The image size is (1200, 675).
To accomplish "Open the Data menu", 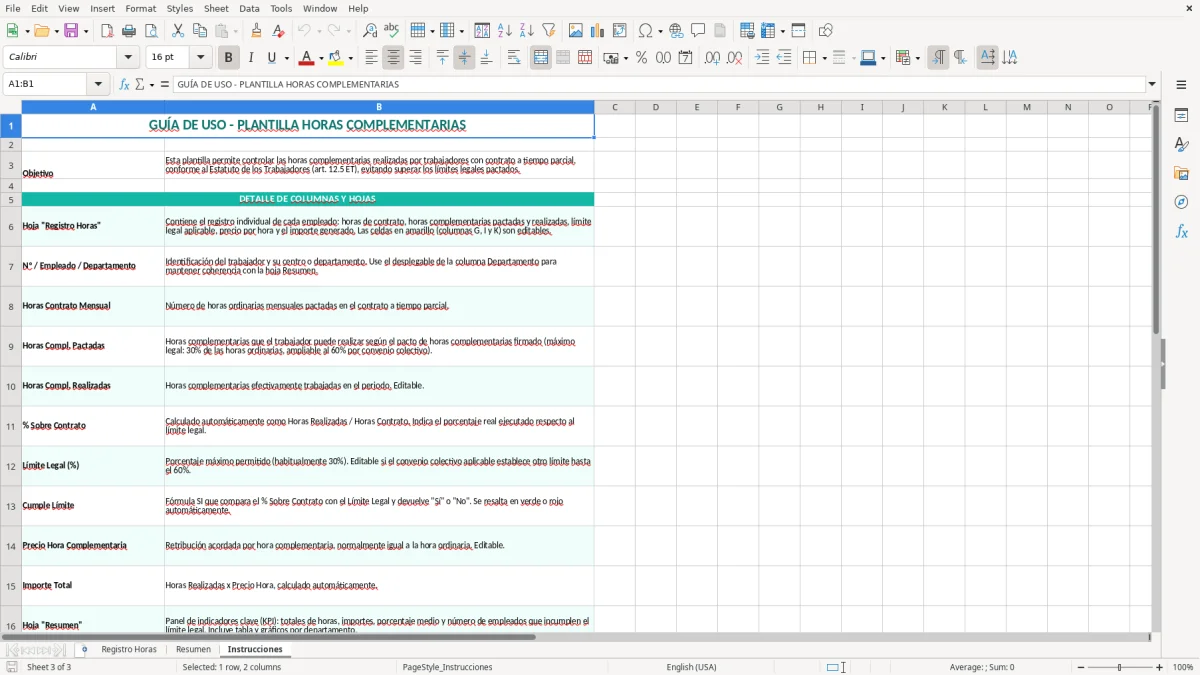I will pos(249,8).
